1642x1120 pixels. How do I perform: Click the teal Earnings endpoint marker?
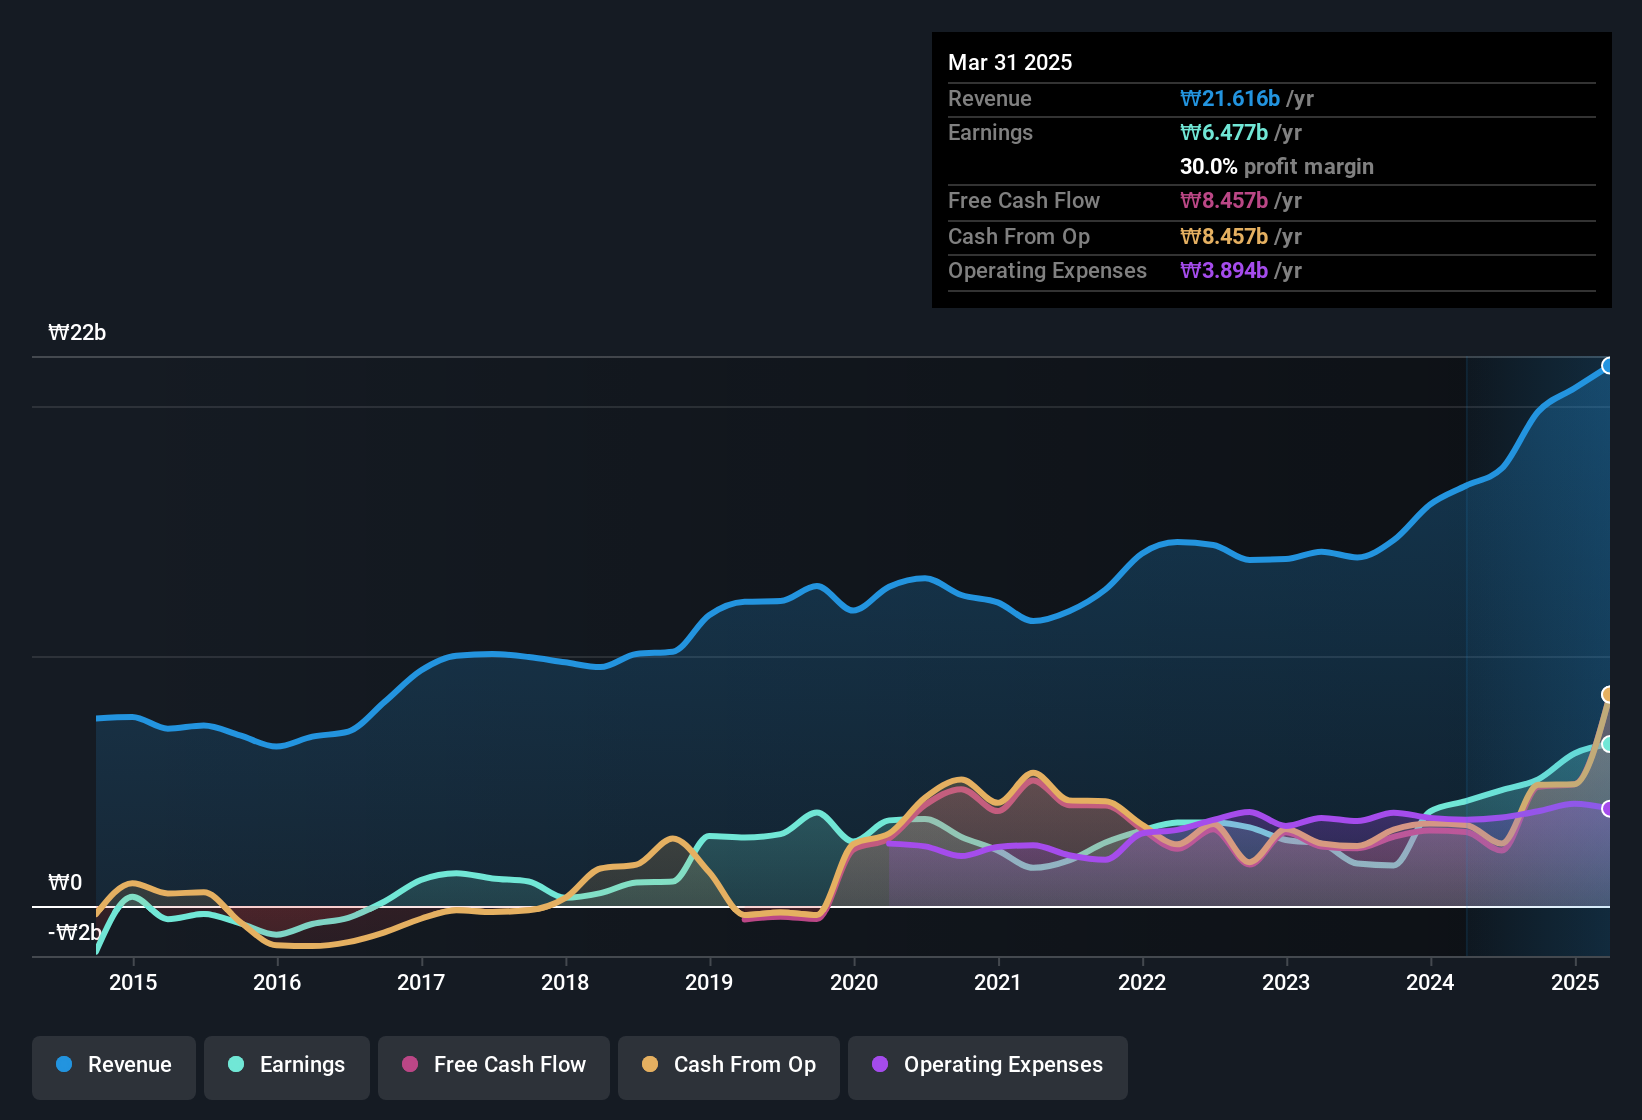pos(1607,744)
